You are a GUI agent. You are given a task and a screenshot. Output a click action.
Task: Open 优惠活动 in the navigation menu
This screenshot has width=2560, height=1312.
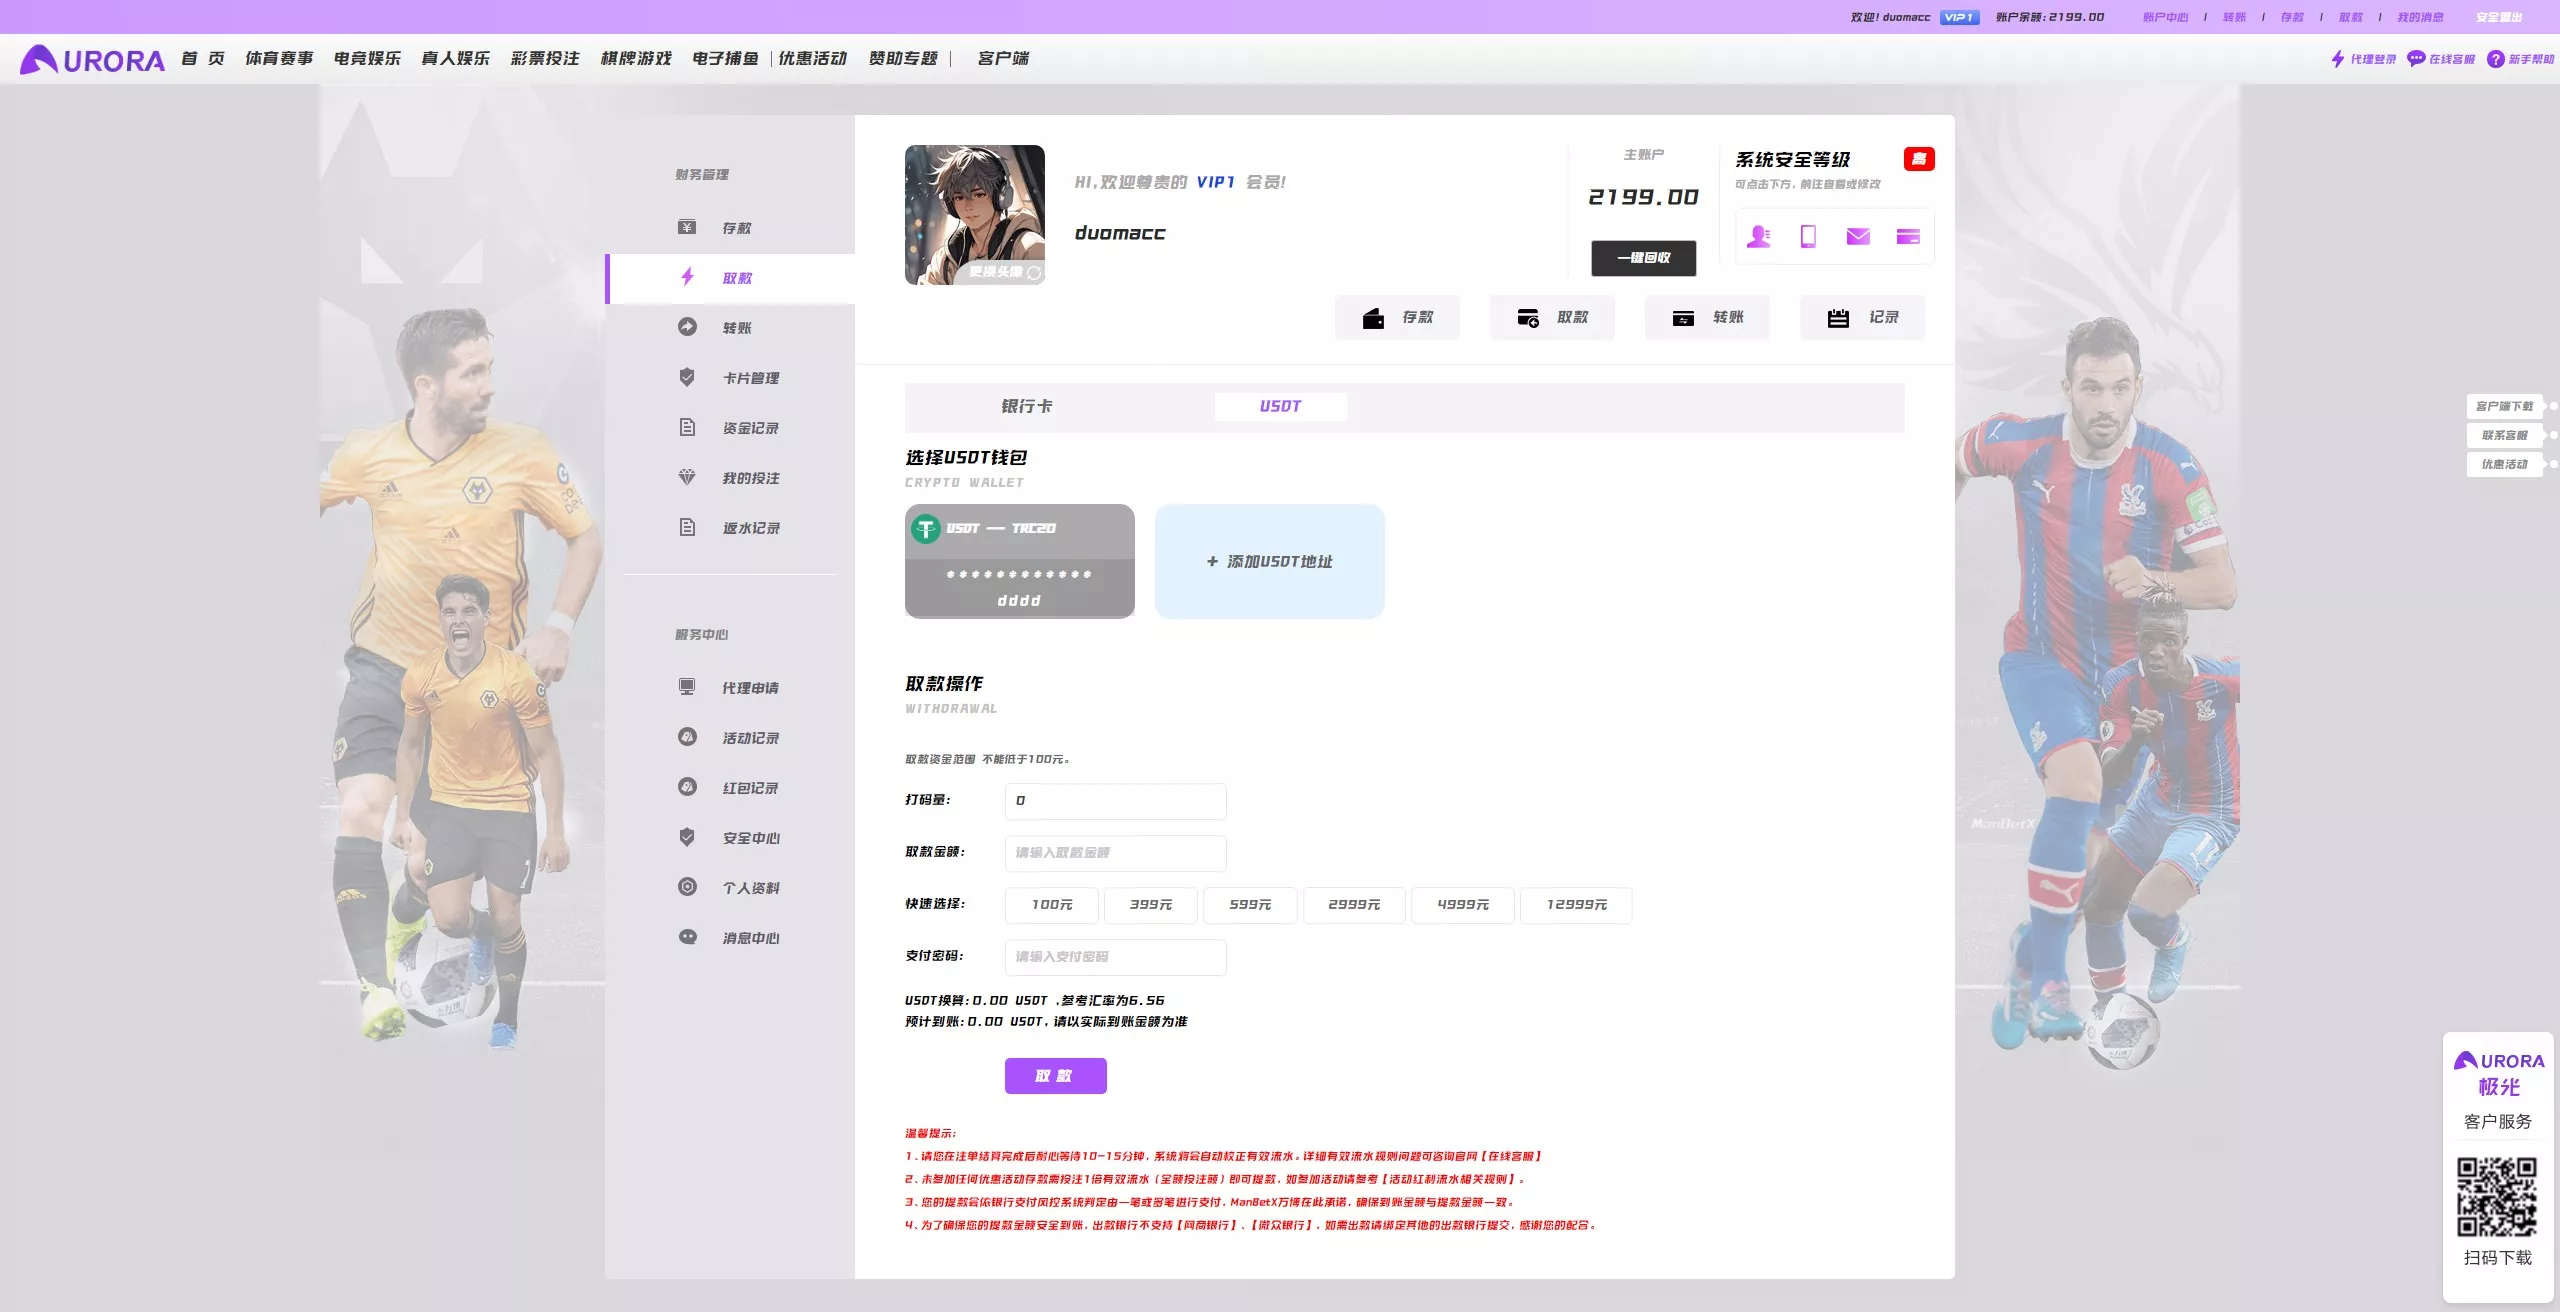tap(813, 59)
